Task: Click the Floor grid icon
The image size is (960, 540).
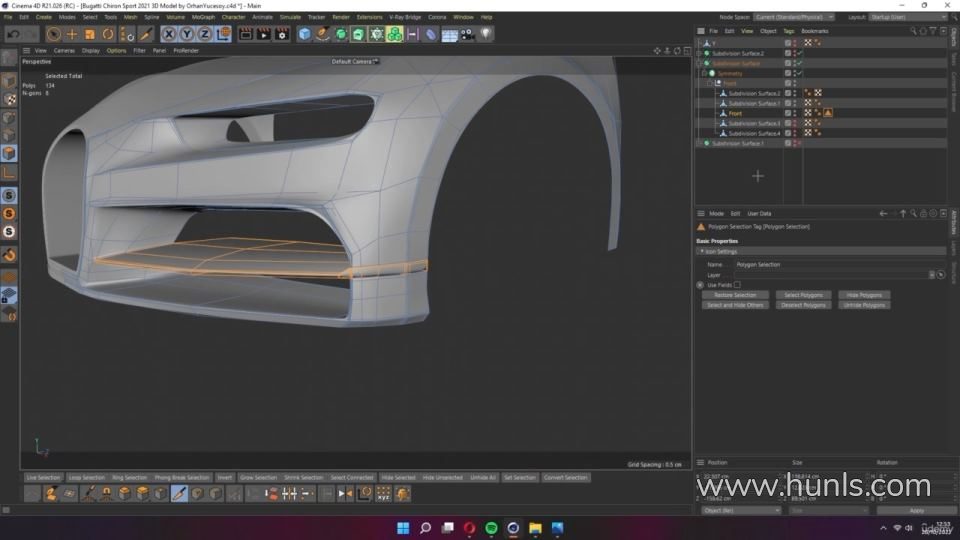Action: click(x=449, y=35)
